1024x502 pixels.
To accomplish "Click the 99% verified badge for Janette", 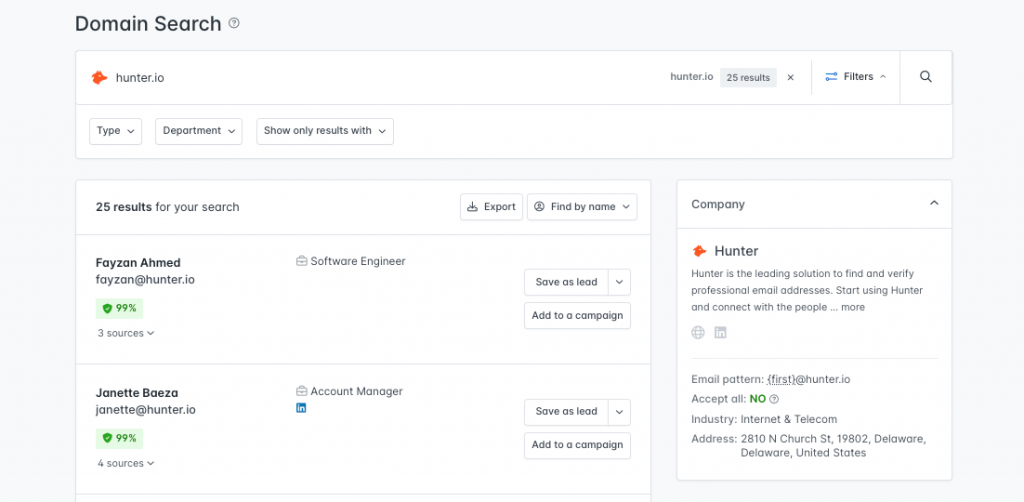I will 120,439.
